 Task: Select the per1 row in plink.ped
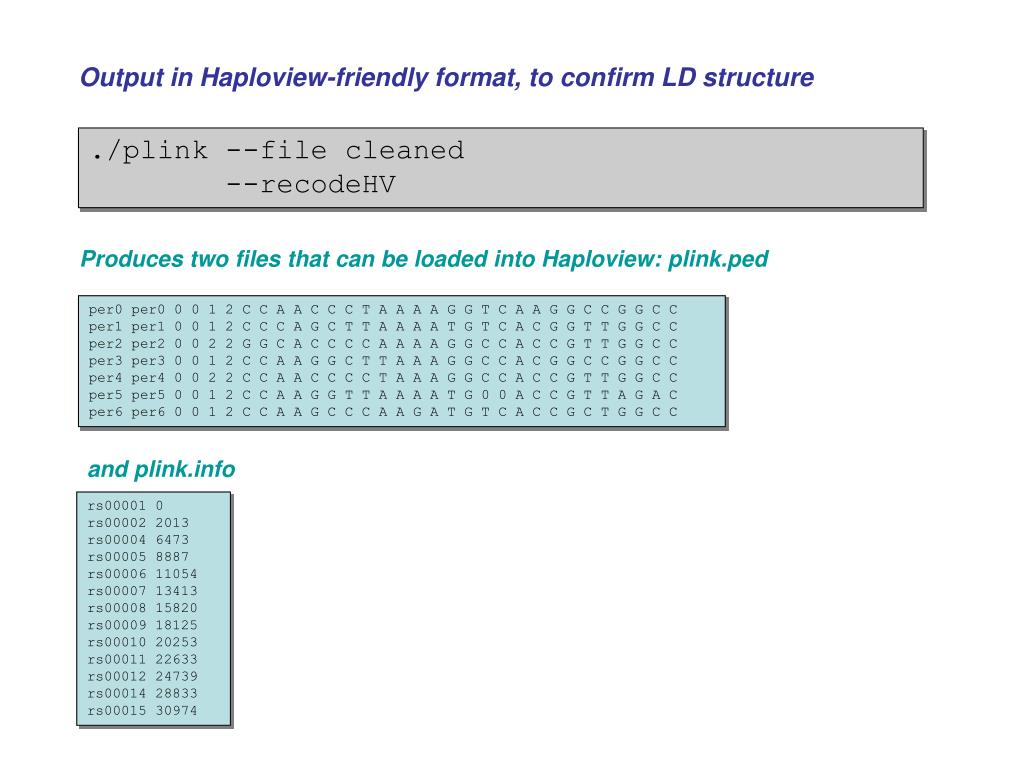tap(383, 327)
